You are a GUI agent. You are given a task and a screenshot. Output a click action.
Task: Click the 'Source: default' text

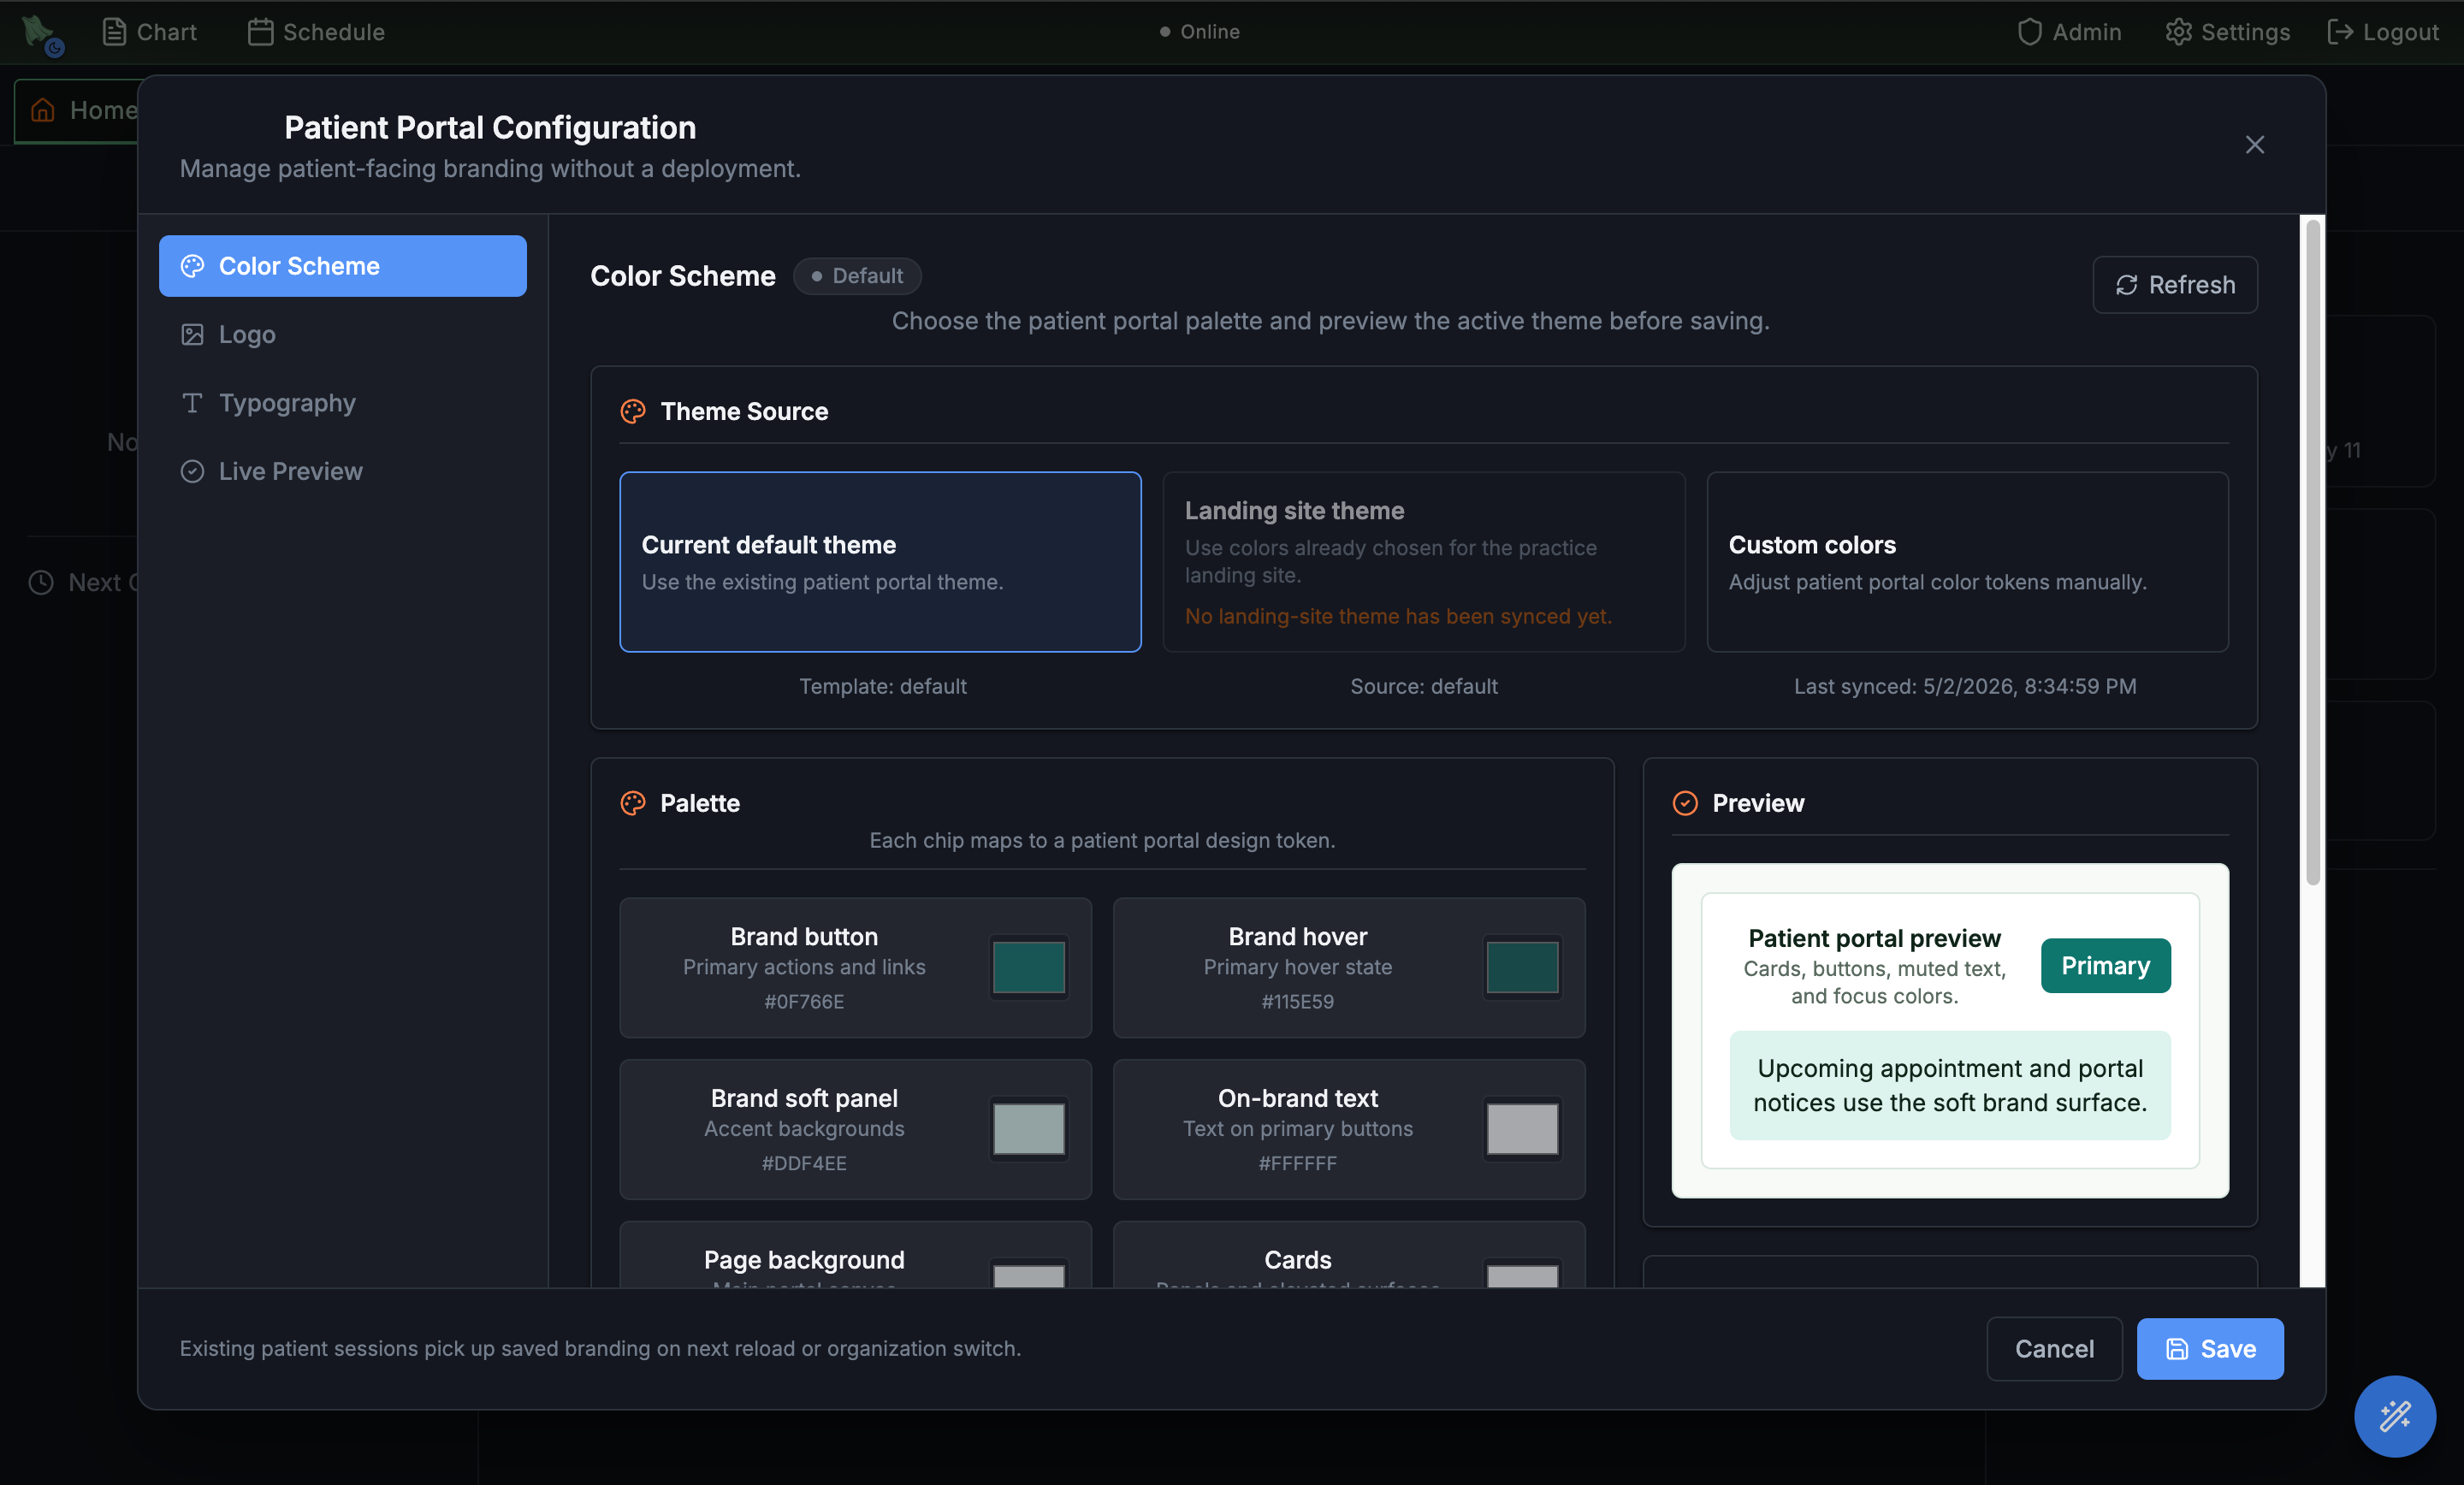pos(1423,686)
